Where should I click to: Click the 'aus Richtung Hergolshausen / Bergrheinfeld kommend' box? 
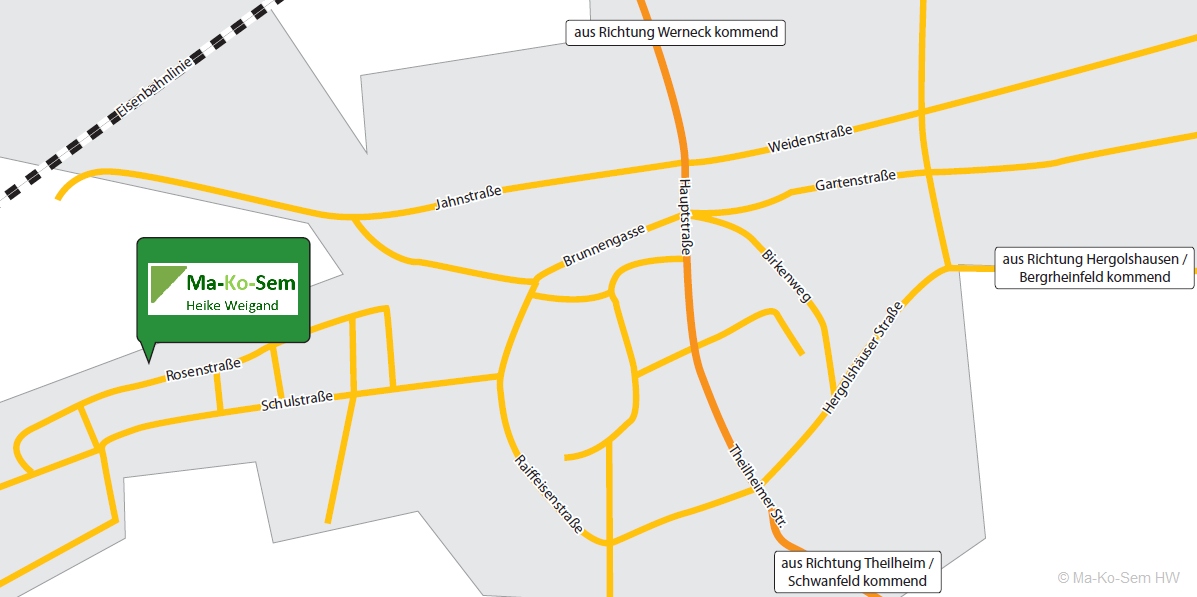pyautogui.click(x=1094, y=267)
